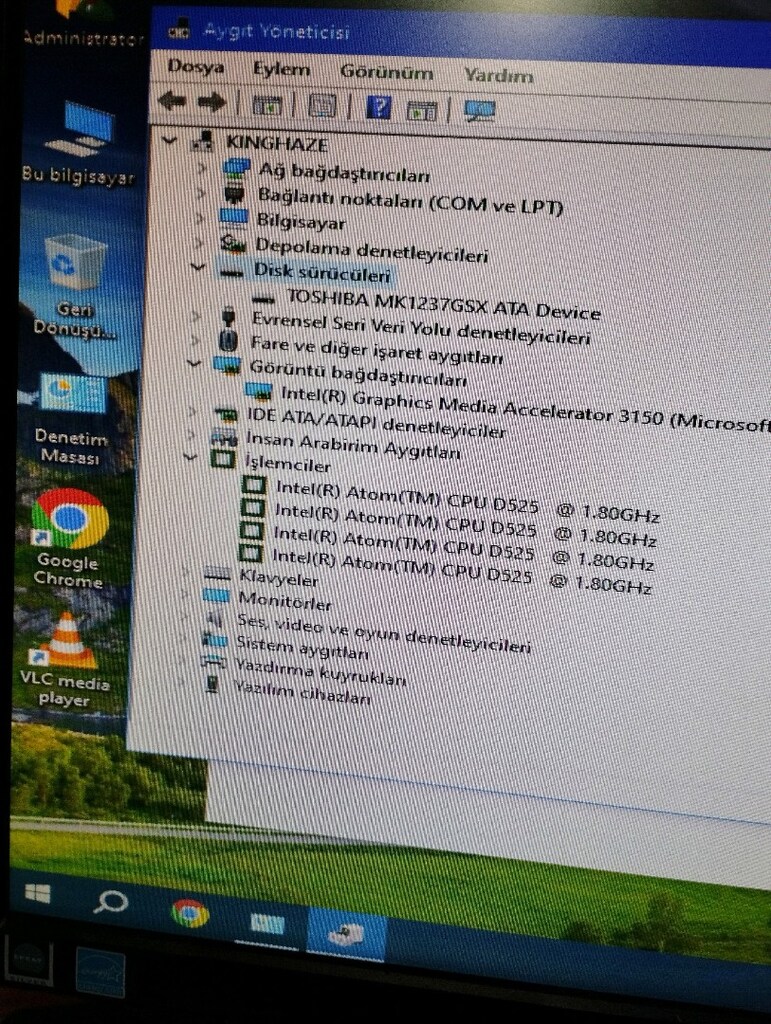Screen dimensions: 771x1024
Task: Select Sistem aygıtları category
Action: click(x=302, y=648)
